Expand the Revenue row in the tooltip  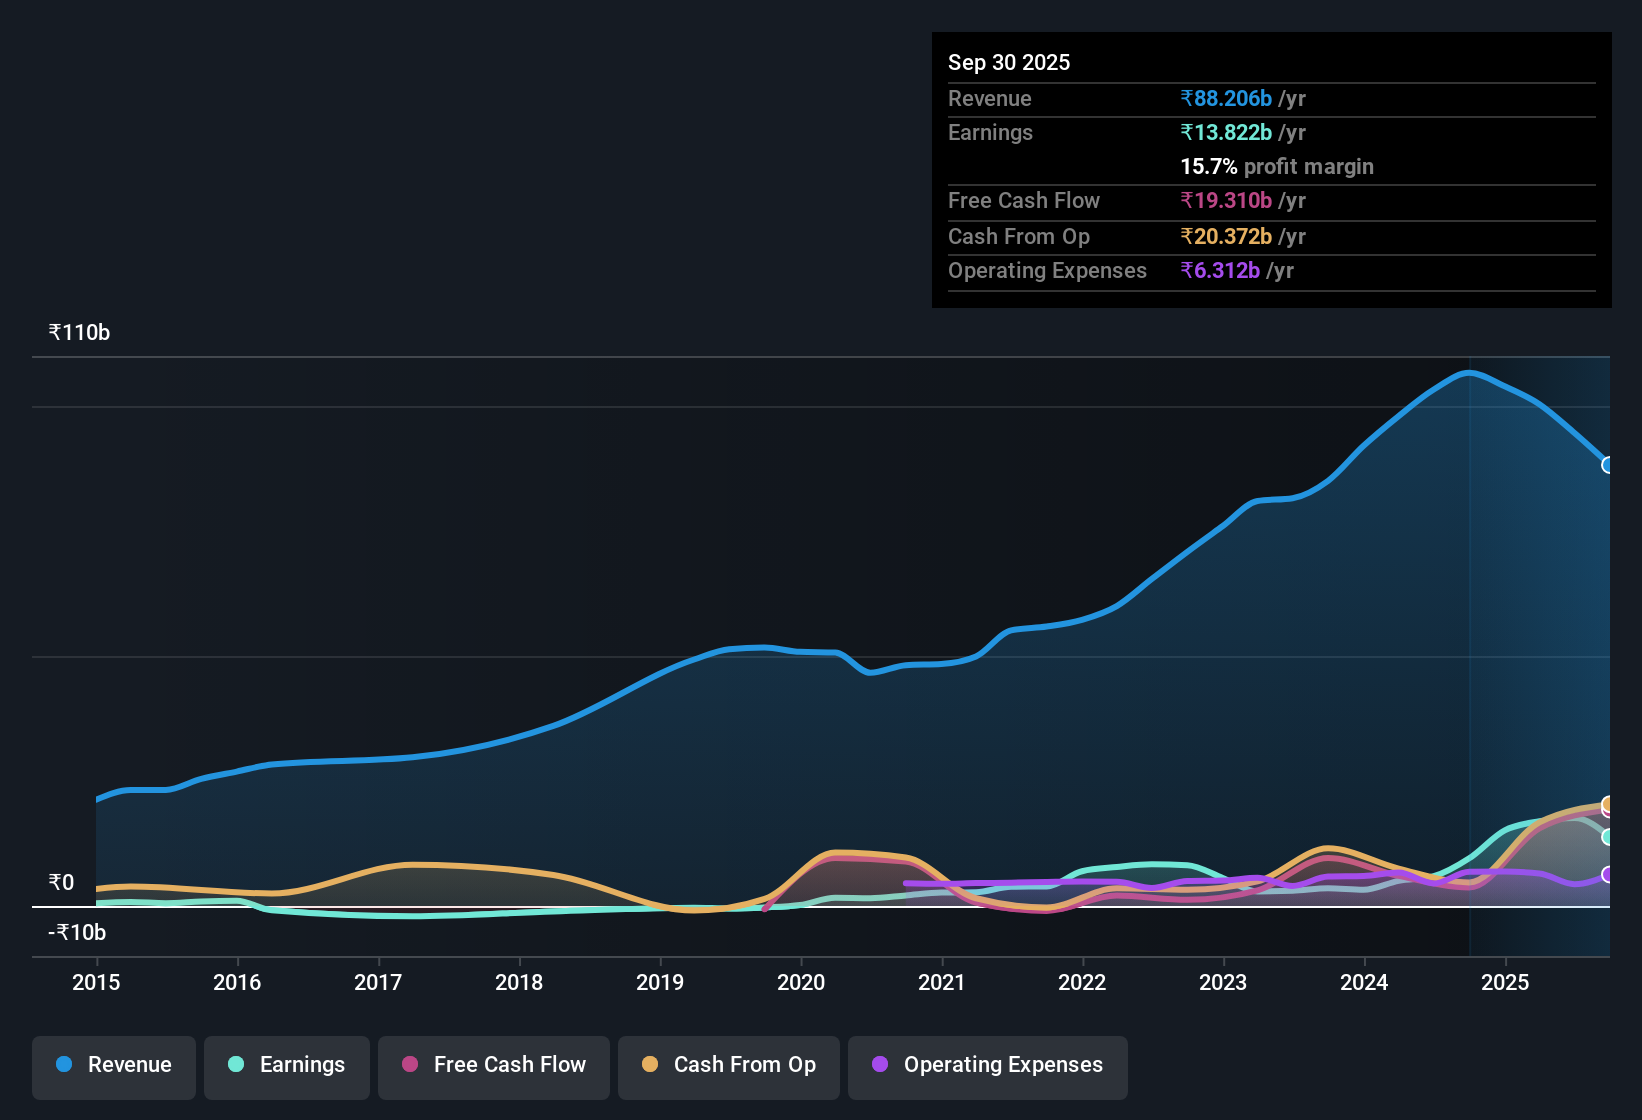point(990,99)
